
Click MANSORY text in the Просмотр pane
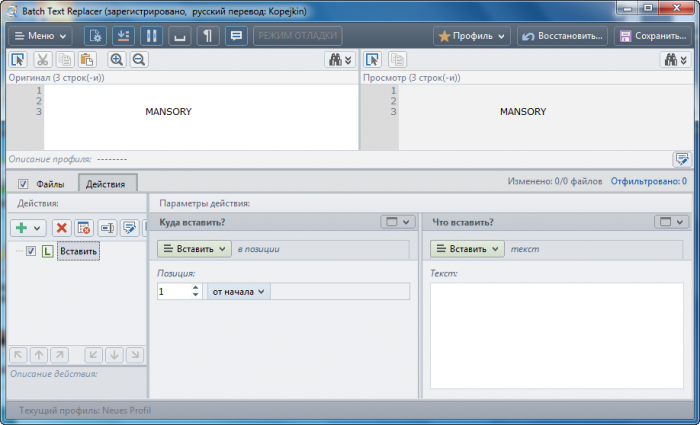pyautogui.click(x=523, y=112)
